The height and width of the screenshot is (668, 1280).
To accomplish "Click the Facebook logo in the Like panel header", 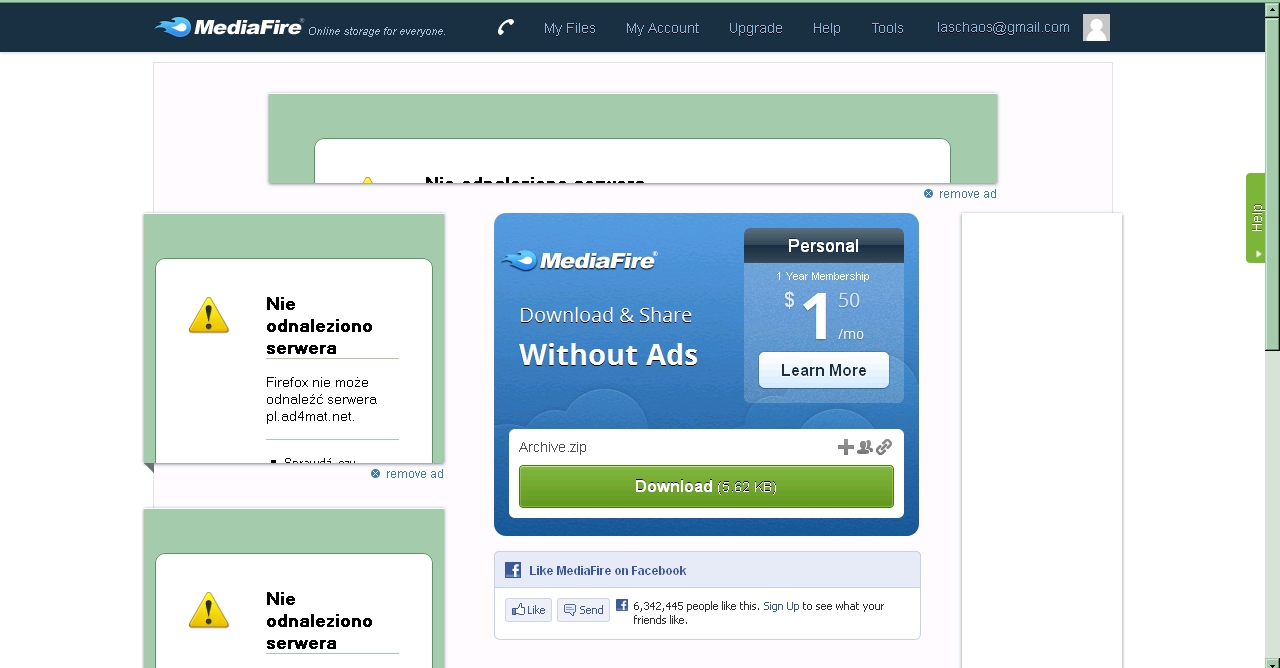I will 513,570.
